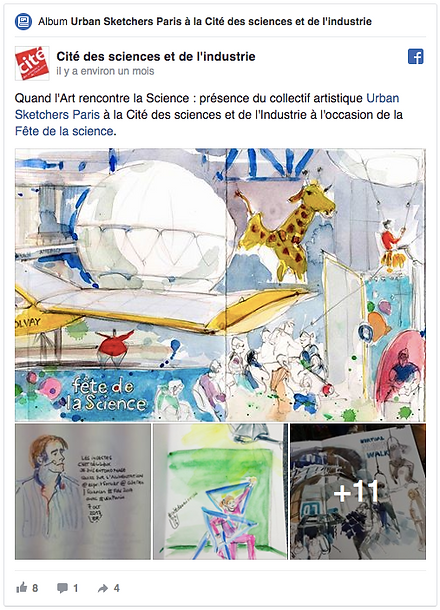Click the comment bubble icon
Viewport: 440px width, 610px height.
click(x=62, y=588)
